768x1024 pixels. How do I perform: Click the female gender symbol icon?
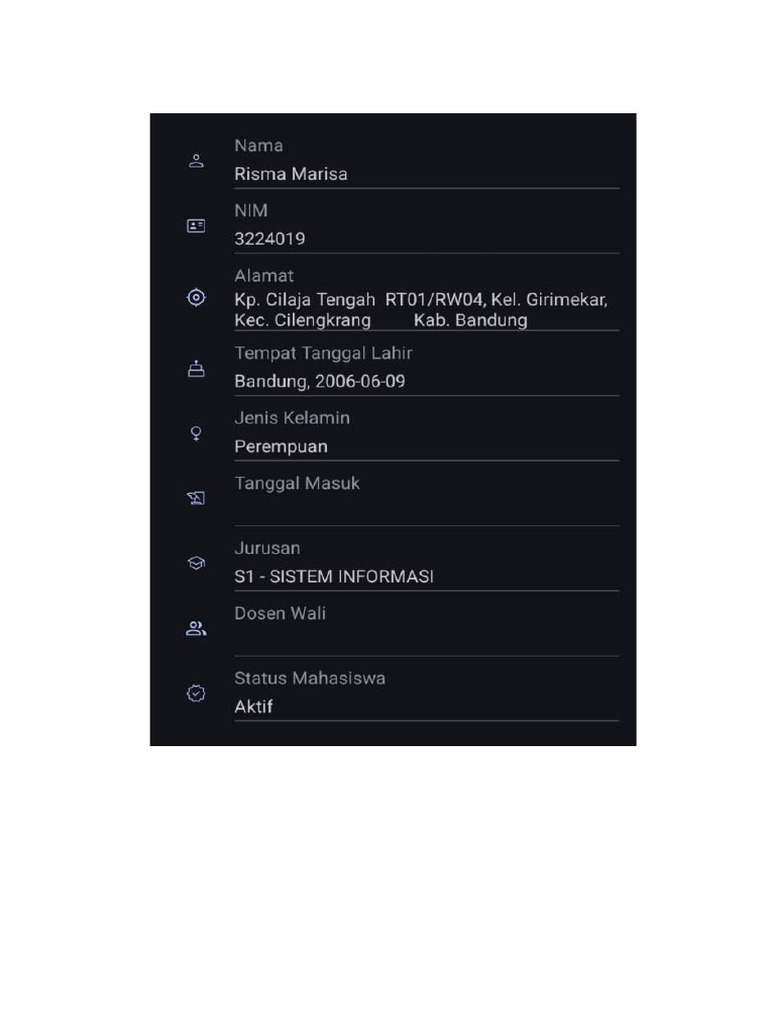[x=196, y=433]
